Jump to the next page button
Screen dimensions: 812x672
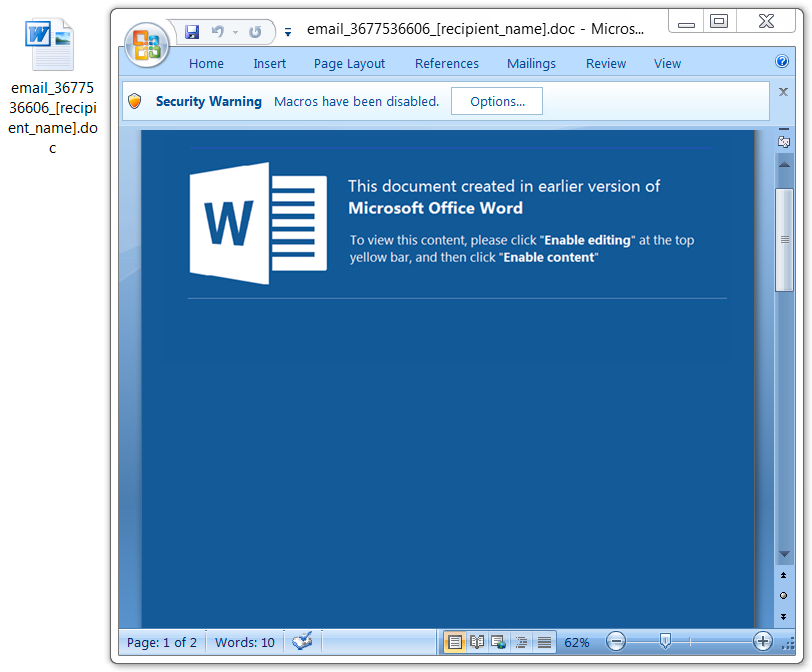pos(784,616)
